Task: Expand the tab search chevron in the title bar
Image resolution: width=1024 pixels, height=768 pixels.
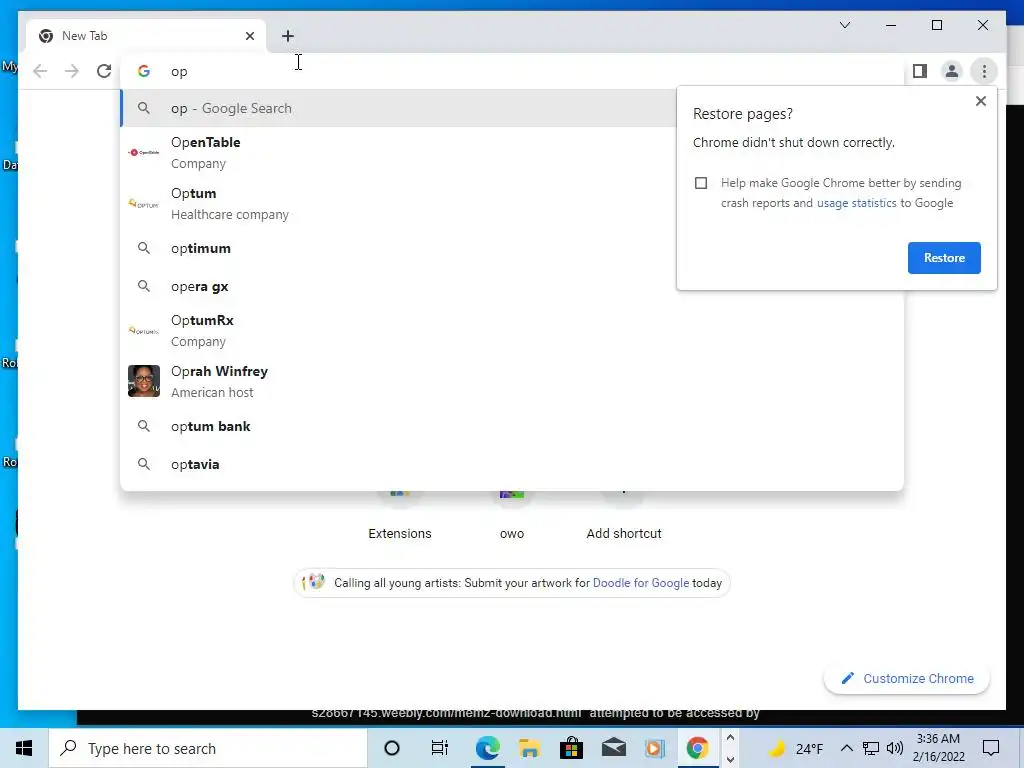Action: tap(844, 25)
